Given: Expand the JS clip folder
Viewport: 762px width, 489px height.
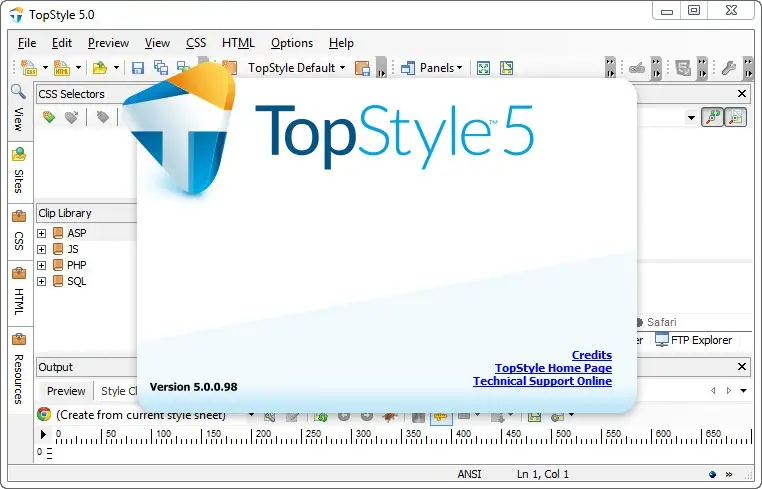Looking at the screenshot, I should point(42,249).
